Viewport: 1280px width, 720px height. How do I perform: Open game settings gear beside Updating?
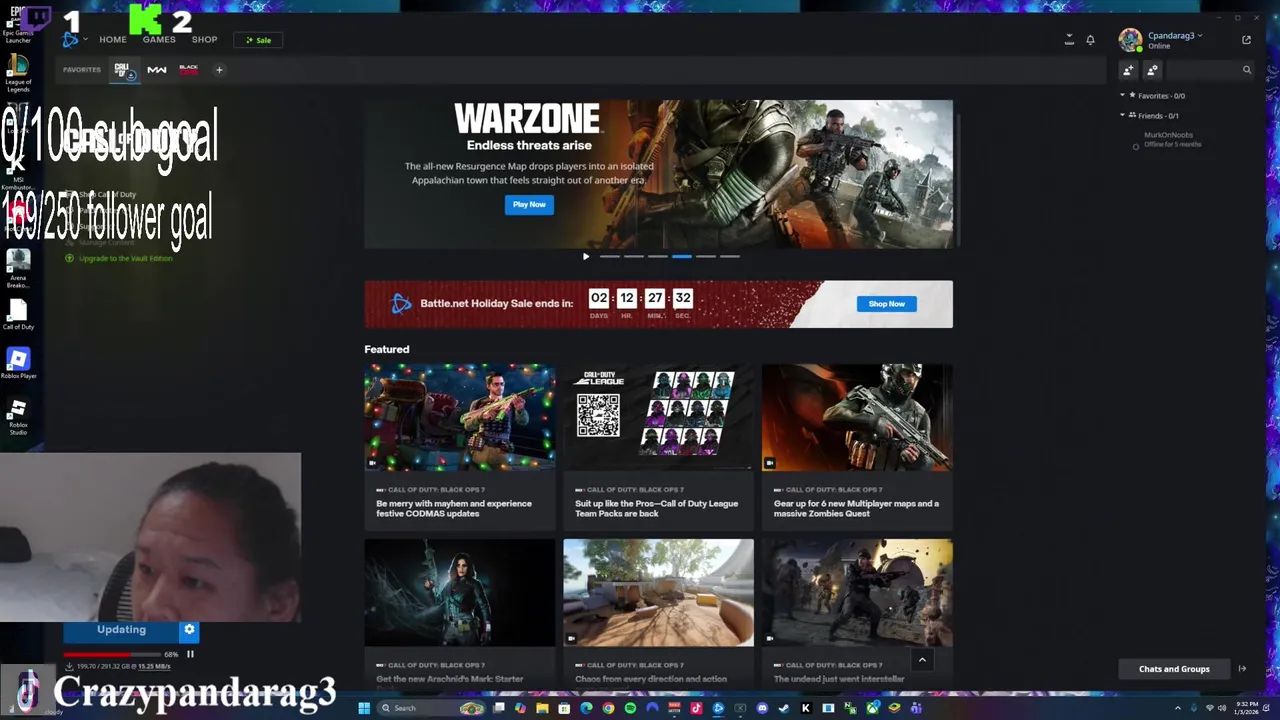[x=189, y=630]
